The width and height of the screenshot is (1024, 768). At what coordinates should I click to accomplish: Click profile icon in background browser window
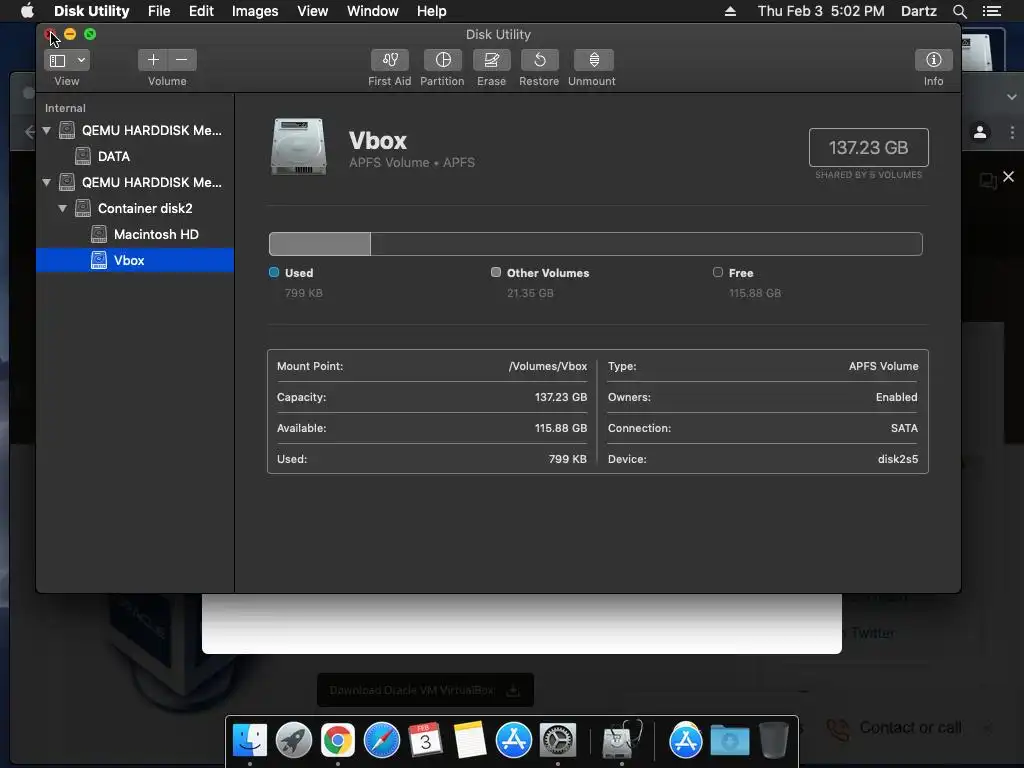(980, 132)
